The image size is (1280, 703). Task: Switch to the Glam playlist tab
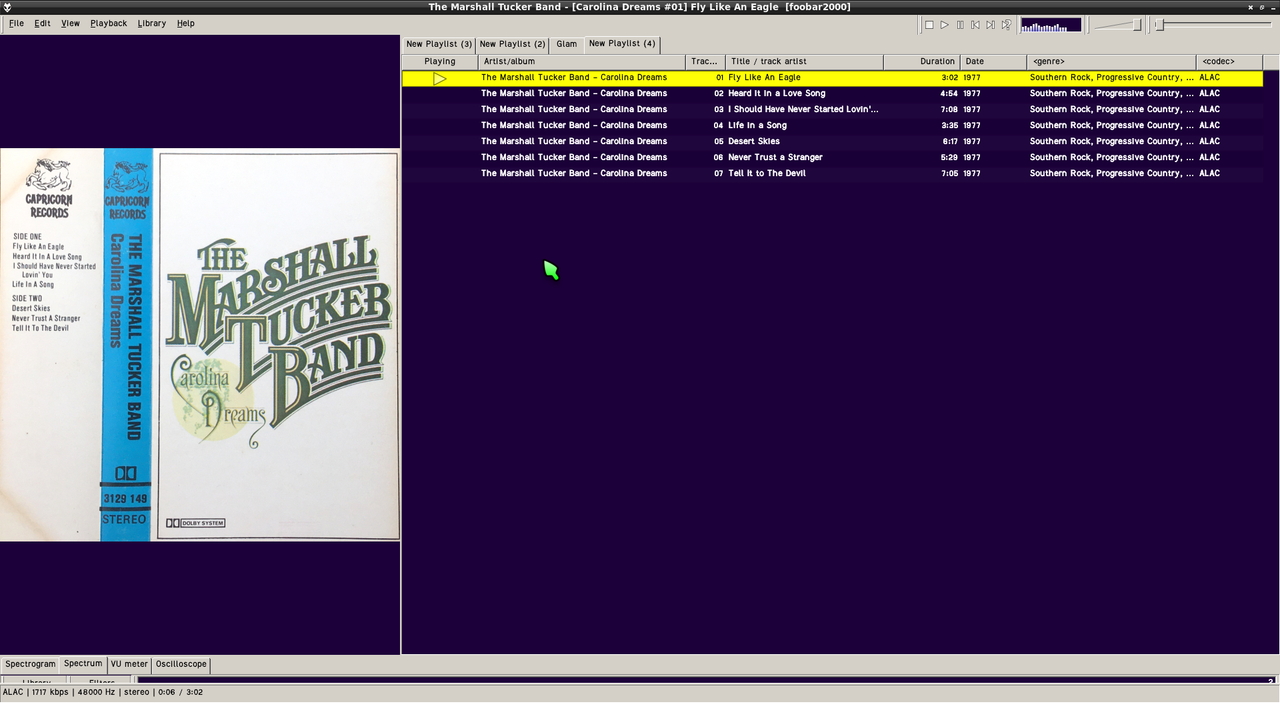(x=567, y=44)
